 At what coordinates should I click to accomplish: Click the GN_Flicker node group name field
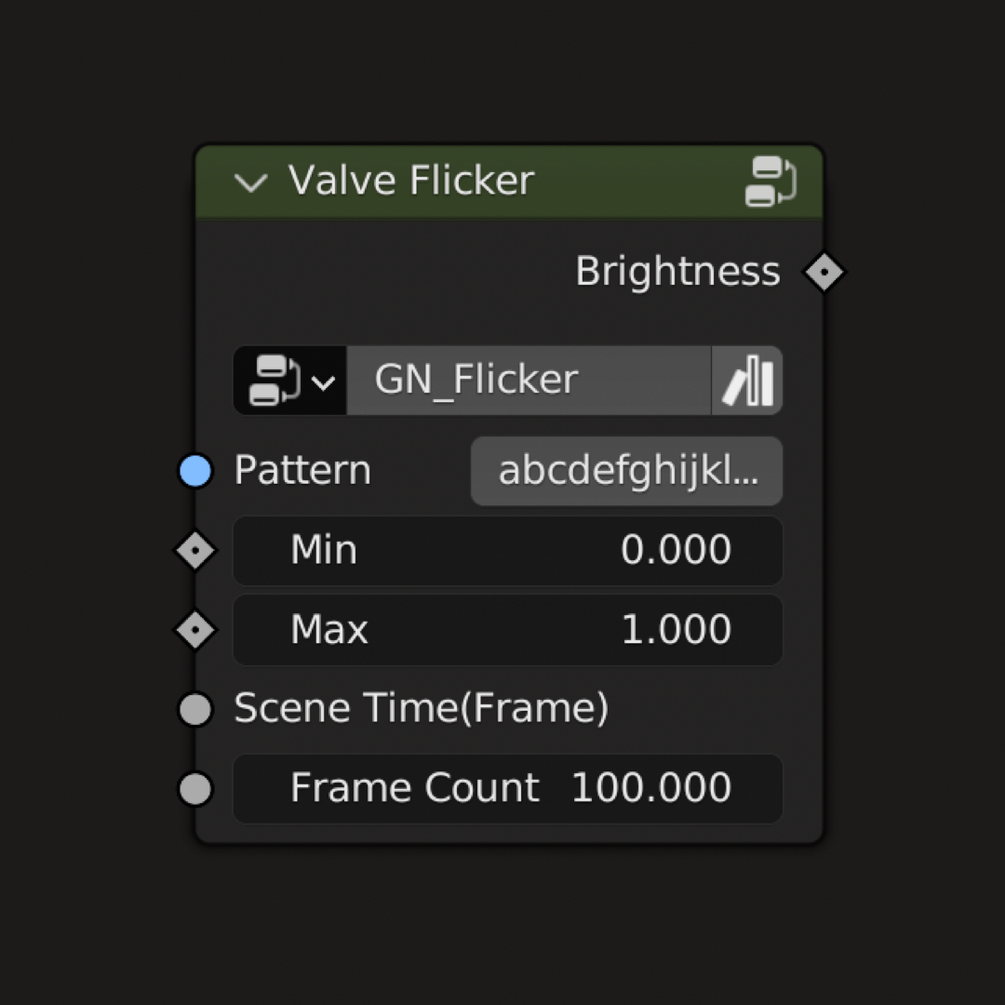click(x=528, y=381)
